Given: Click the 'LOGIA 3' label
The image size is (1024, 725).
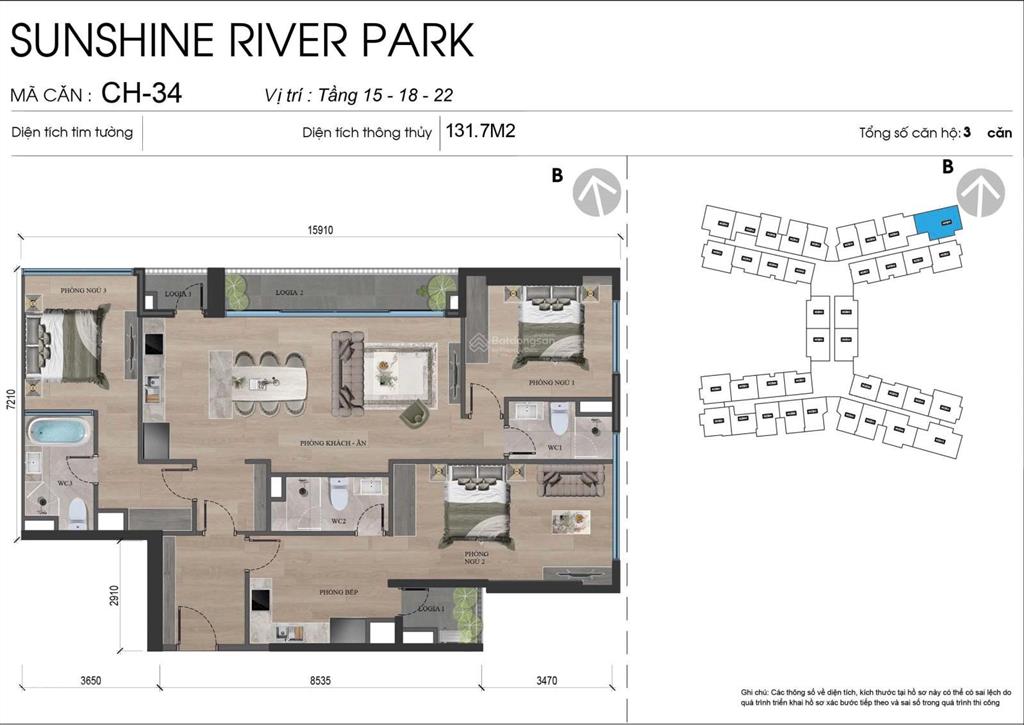Looking at the screenshot, I should point(178,294).
